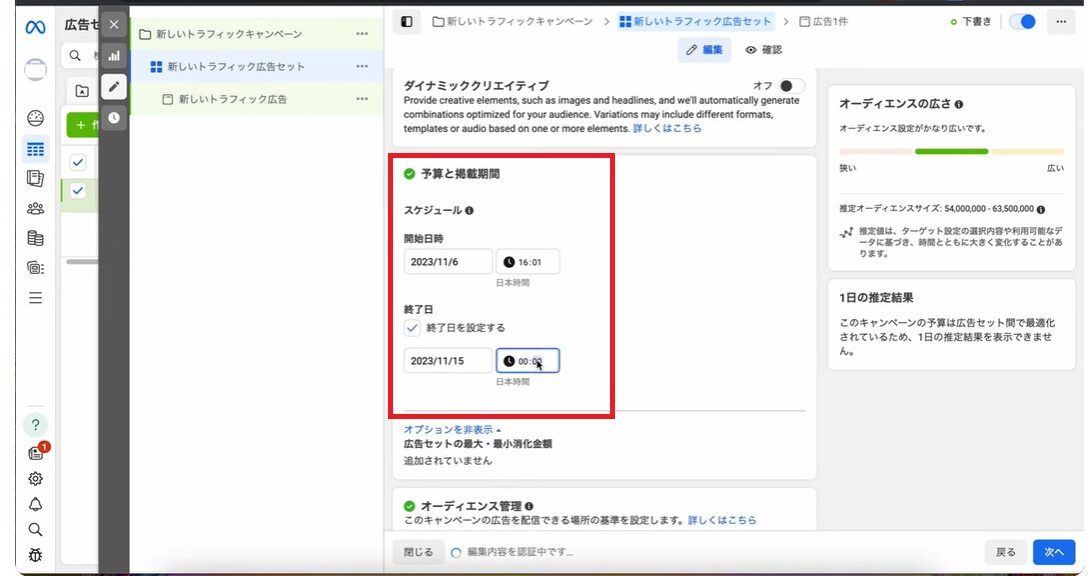
Task: Click the notifications bell icon
Action: (x=36, y=504)
